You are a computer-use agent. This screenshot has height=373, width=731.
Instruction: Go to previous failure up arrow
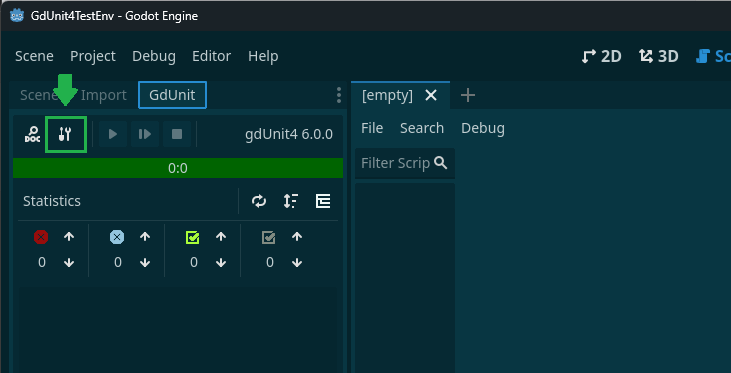point(145,237)
